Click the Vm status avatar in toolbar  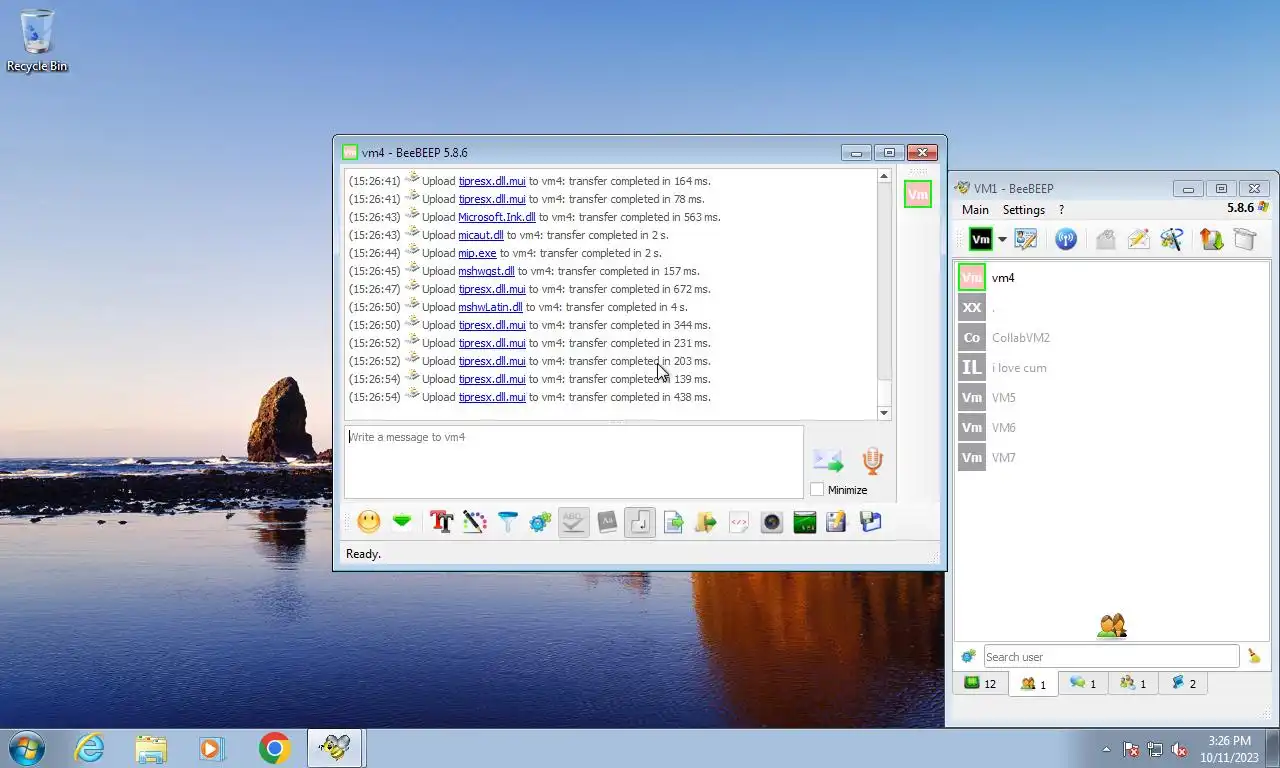pyautogui.click(x=981, y=239)
